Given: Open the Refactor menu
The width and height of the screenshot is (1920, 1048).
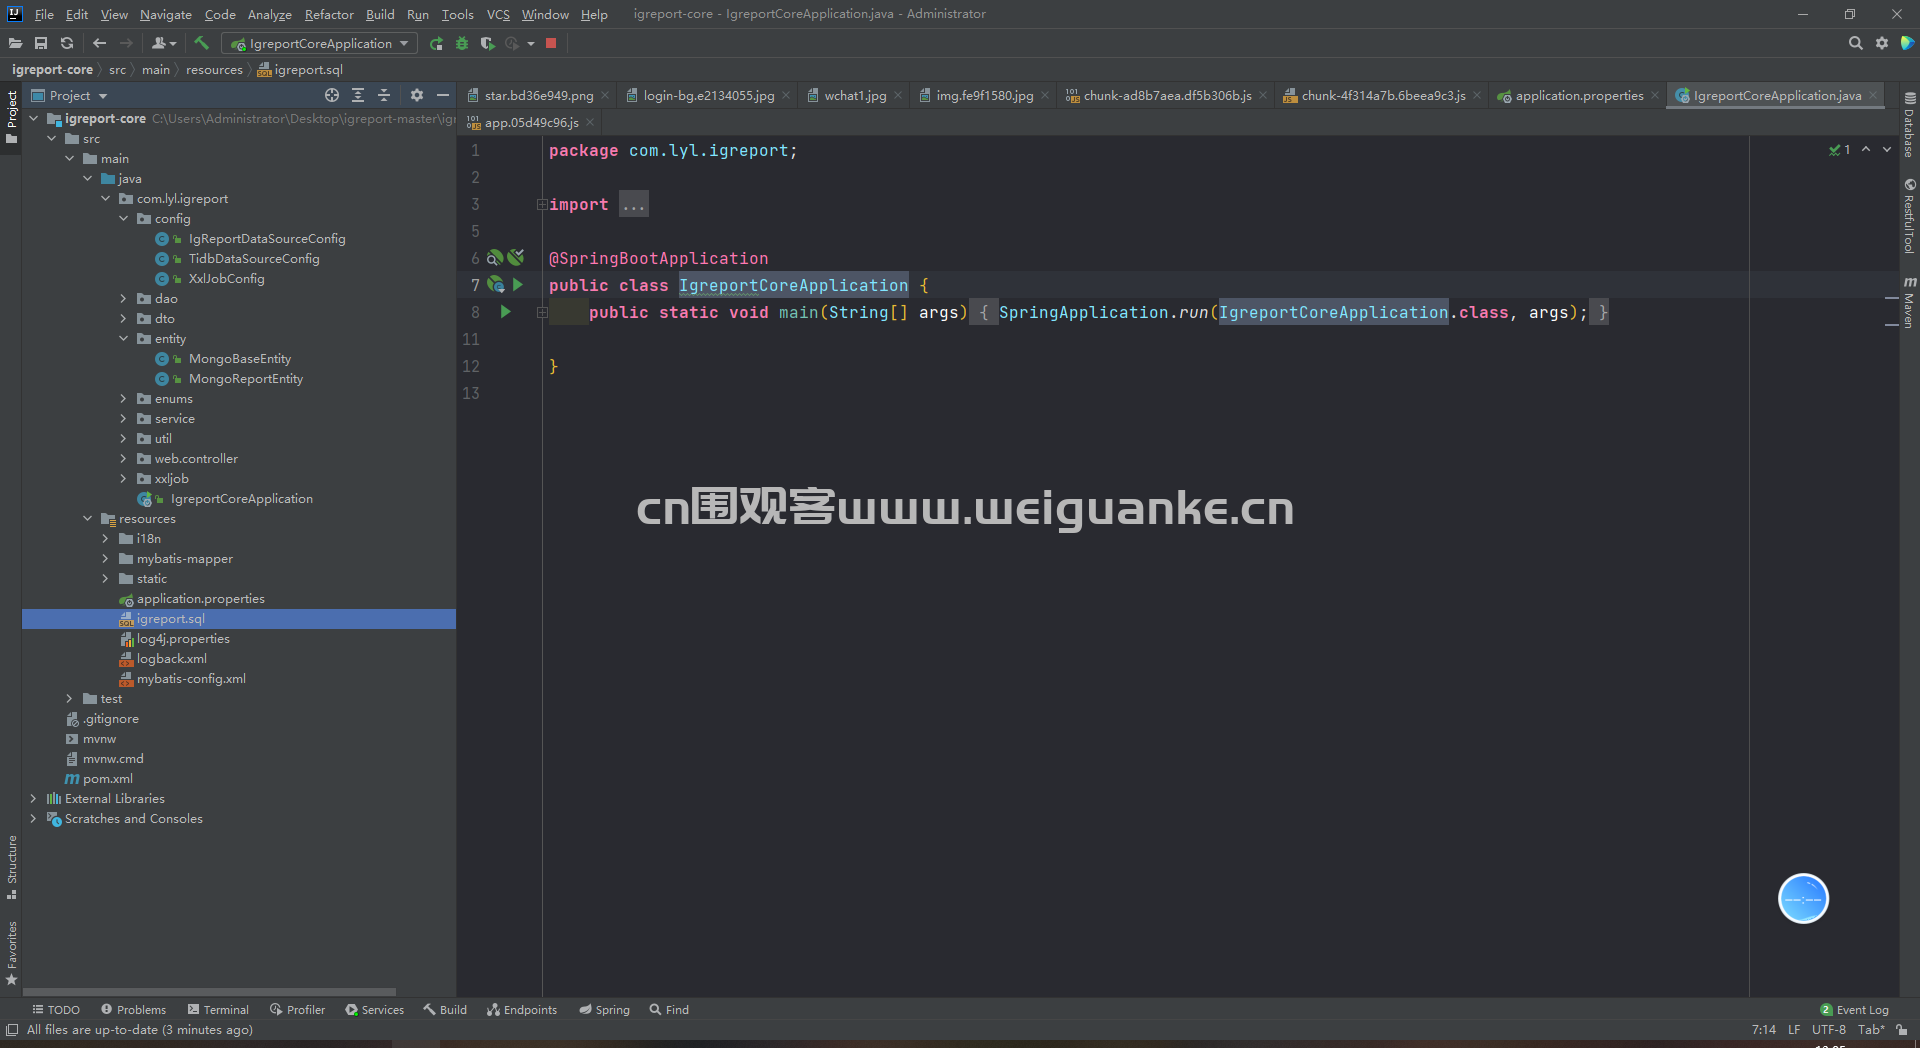Looking at the screenshot, I should (x=329, y=14).
